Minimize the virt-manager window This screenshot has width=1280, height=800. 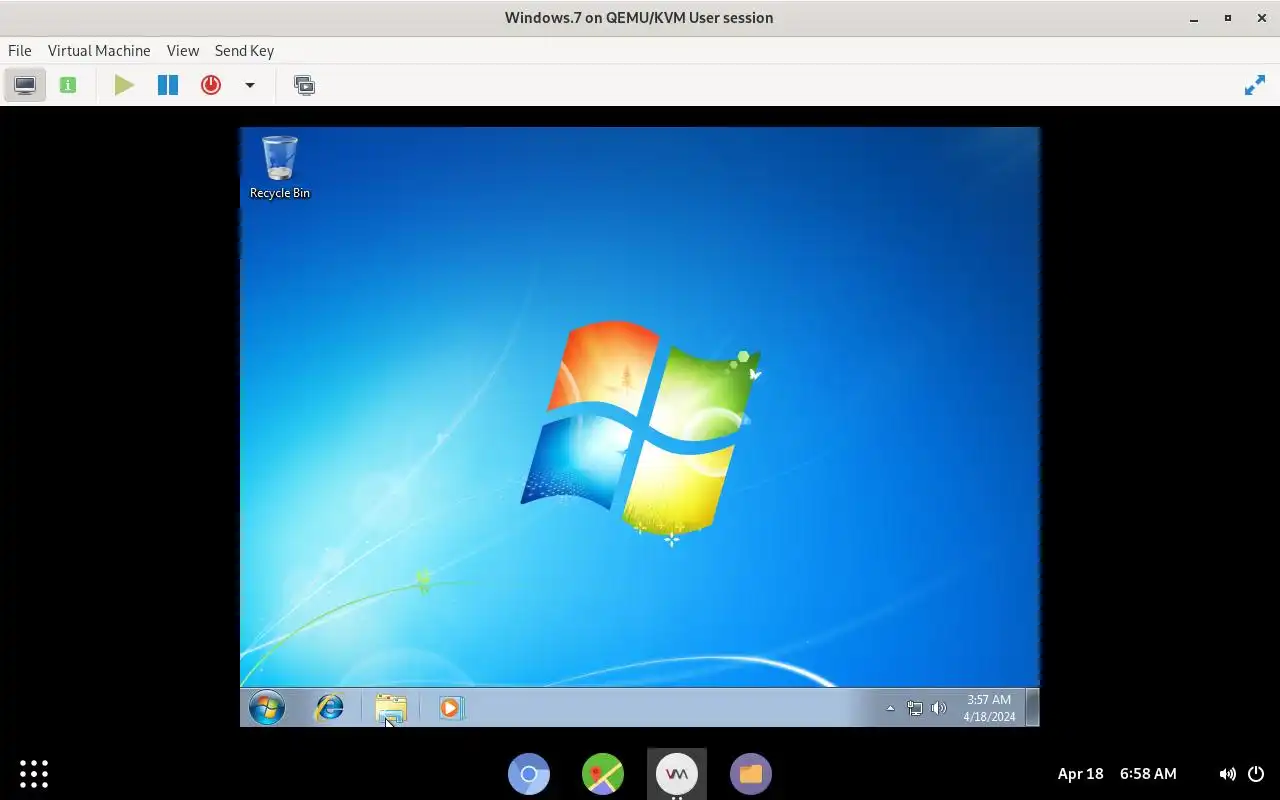tap(1194, 18)
